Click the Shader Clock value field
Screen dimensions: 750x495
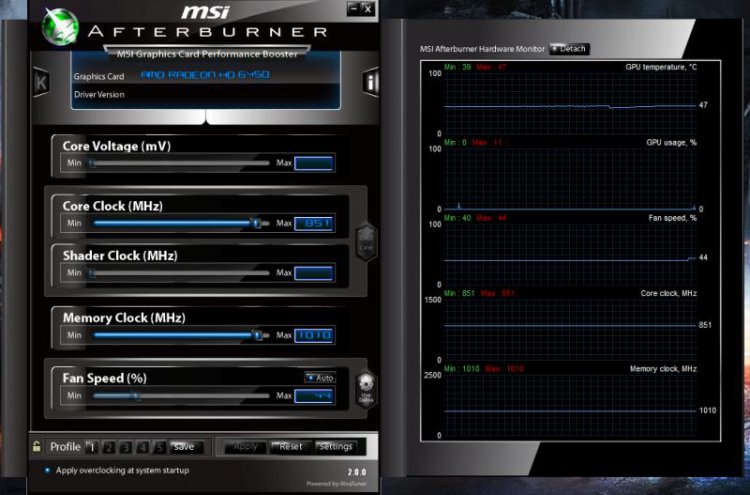click(x=314, y=273)
